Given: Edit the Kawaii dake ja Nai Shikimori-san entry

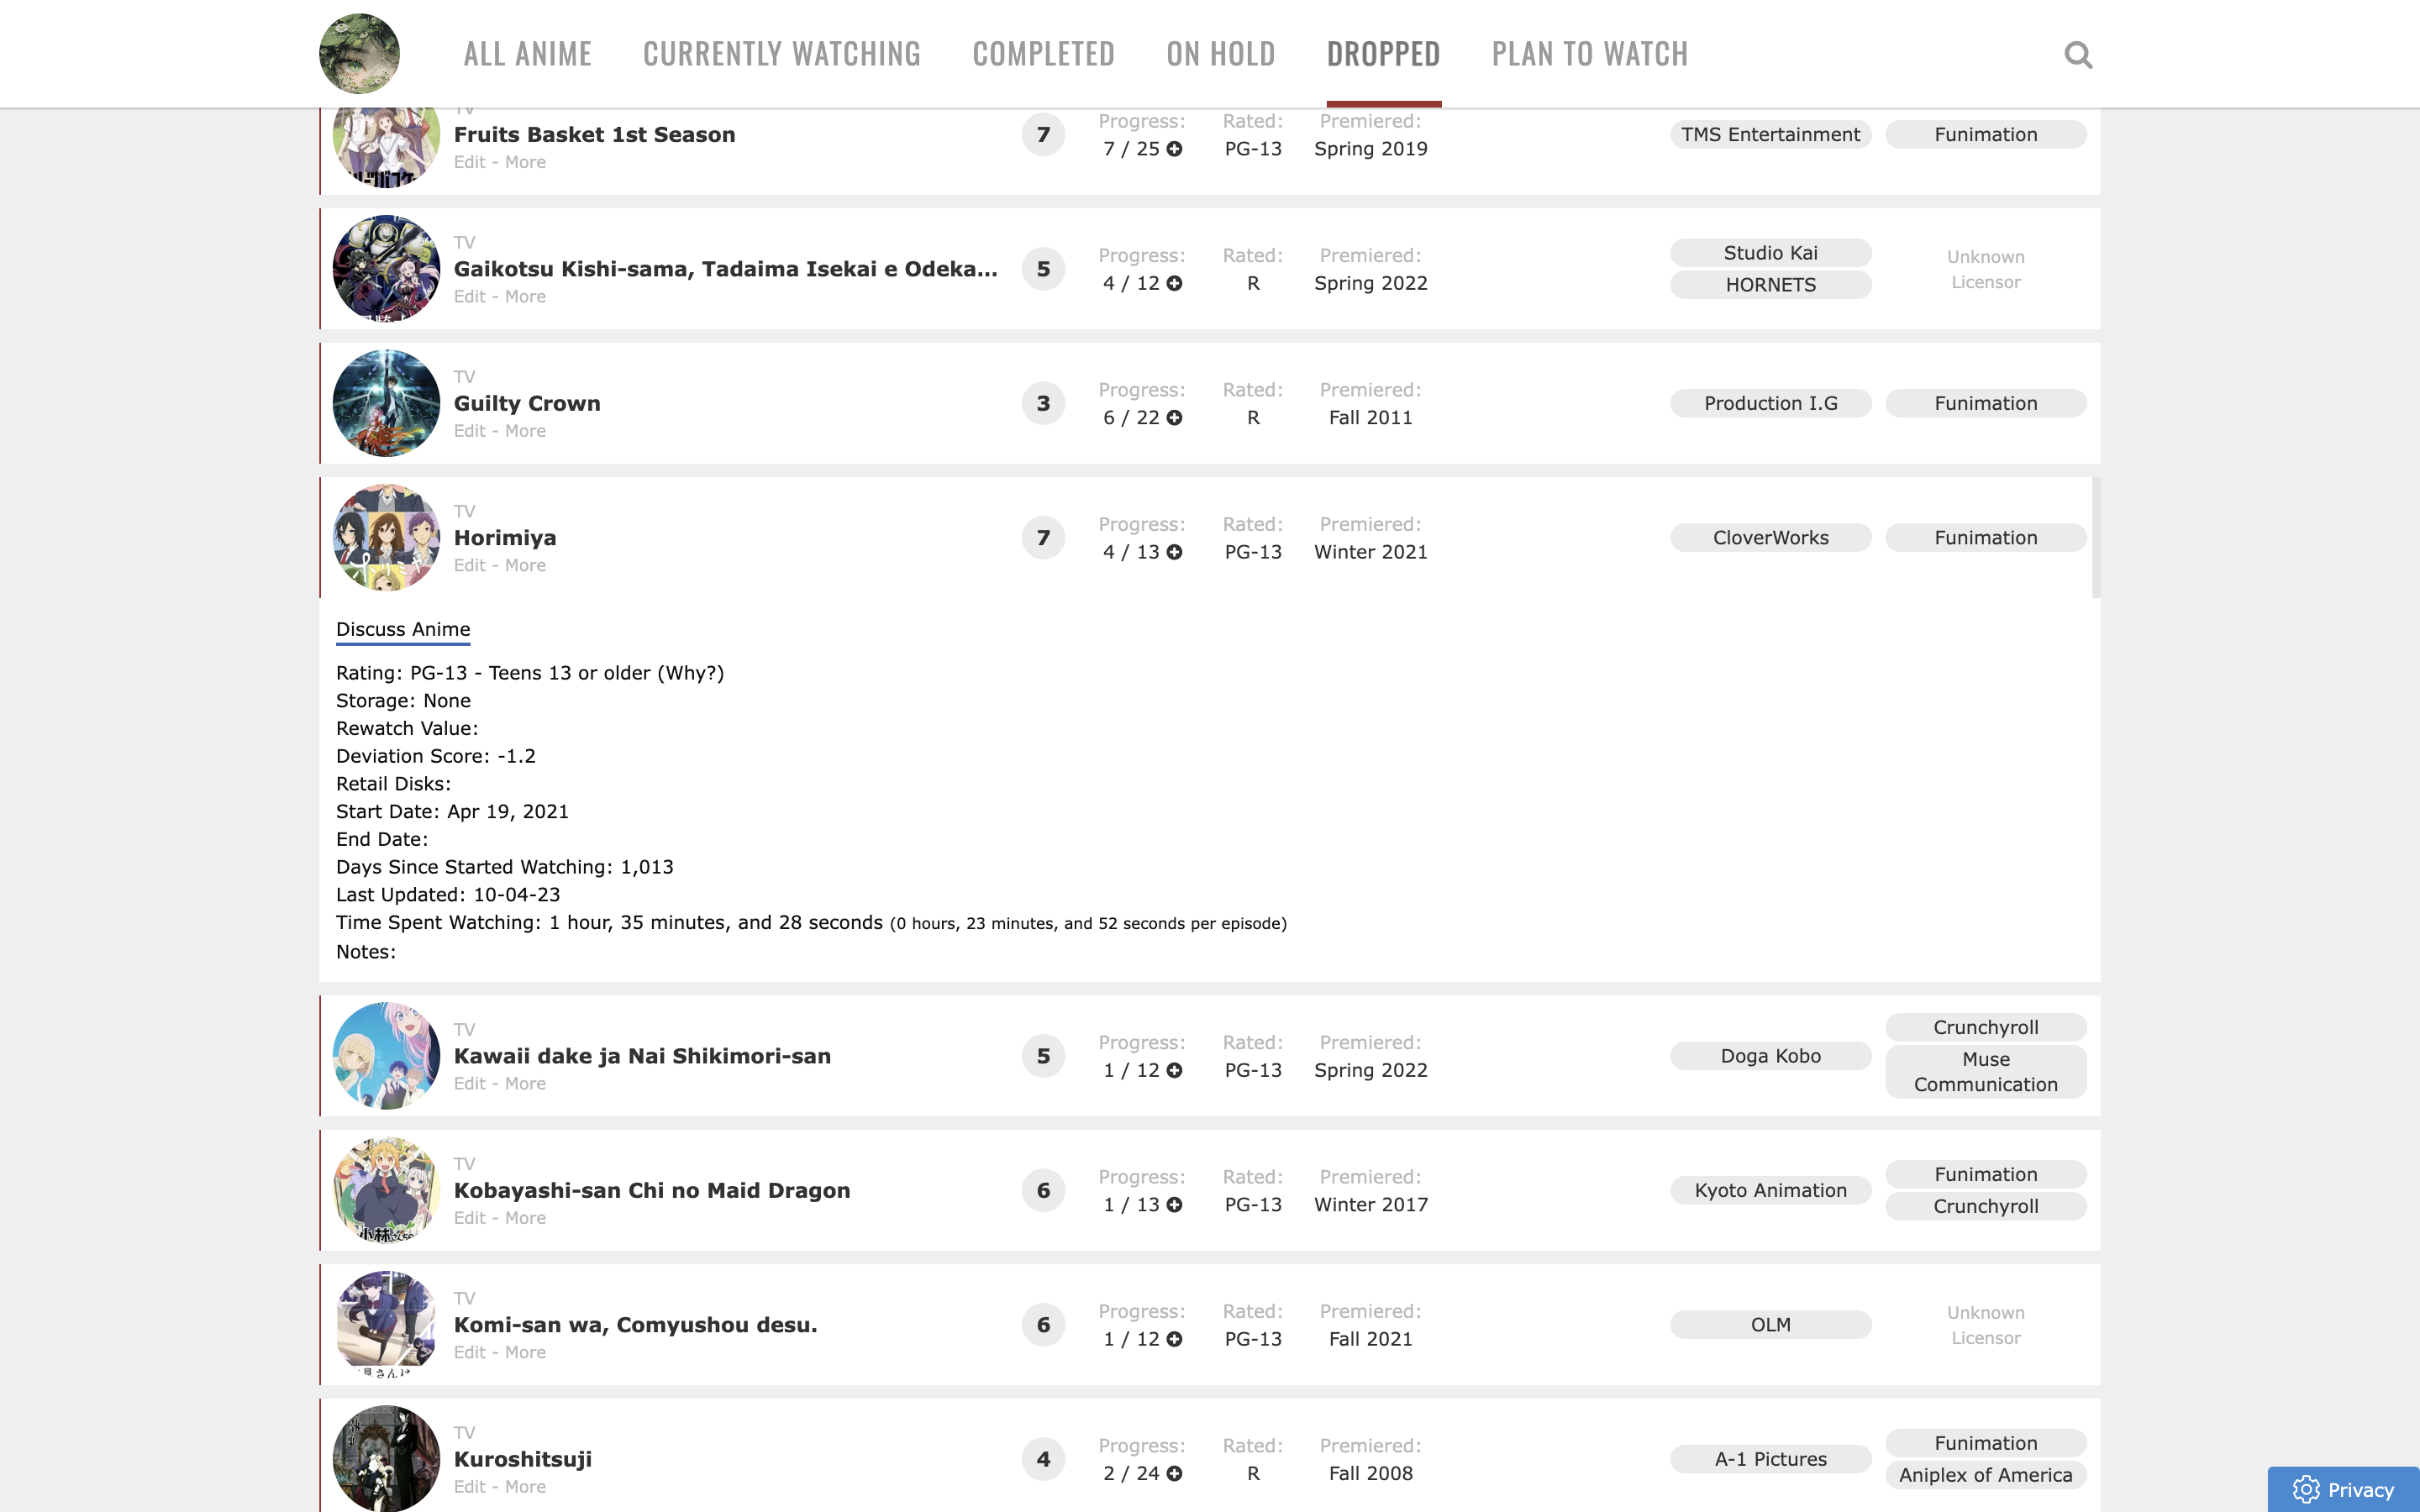Looking at the screenshot, I should click(x=469, y=1084).
